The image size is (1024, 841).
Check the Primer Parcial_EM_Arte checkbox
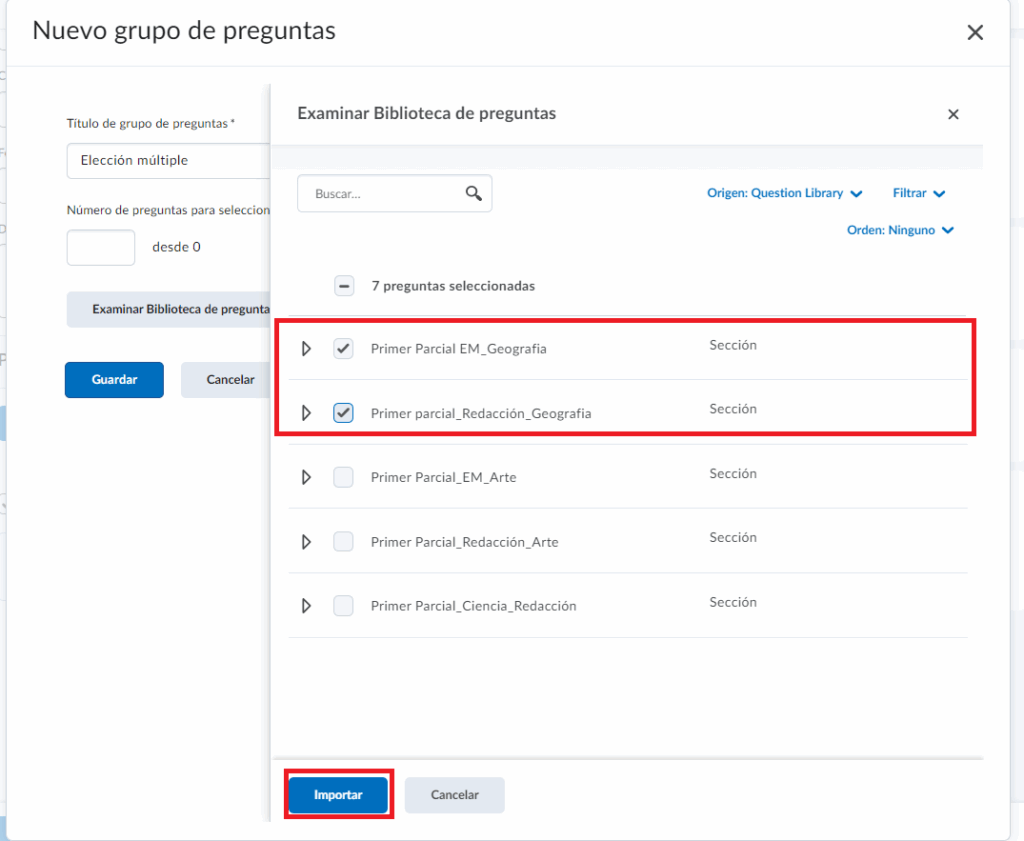343,477
